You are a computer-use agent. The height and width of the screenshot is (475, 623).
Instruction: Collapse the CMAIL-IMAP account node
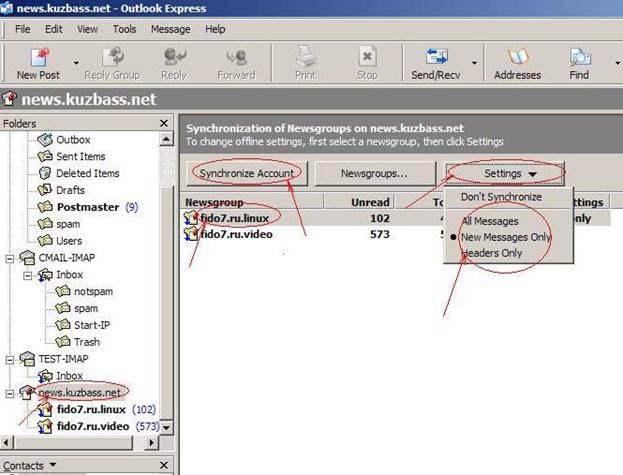[x=10, y=259]
